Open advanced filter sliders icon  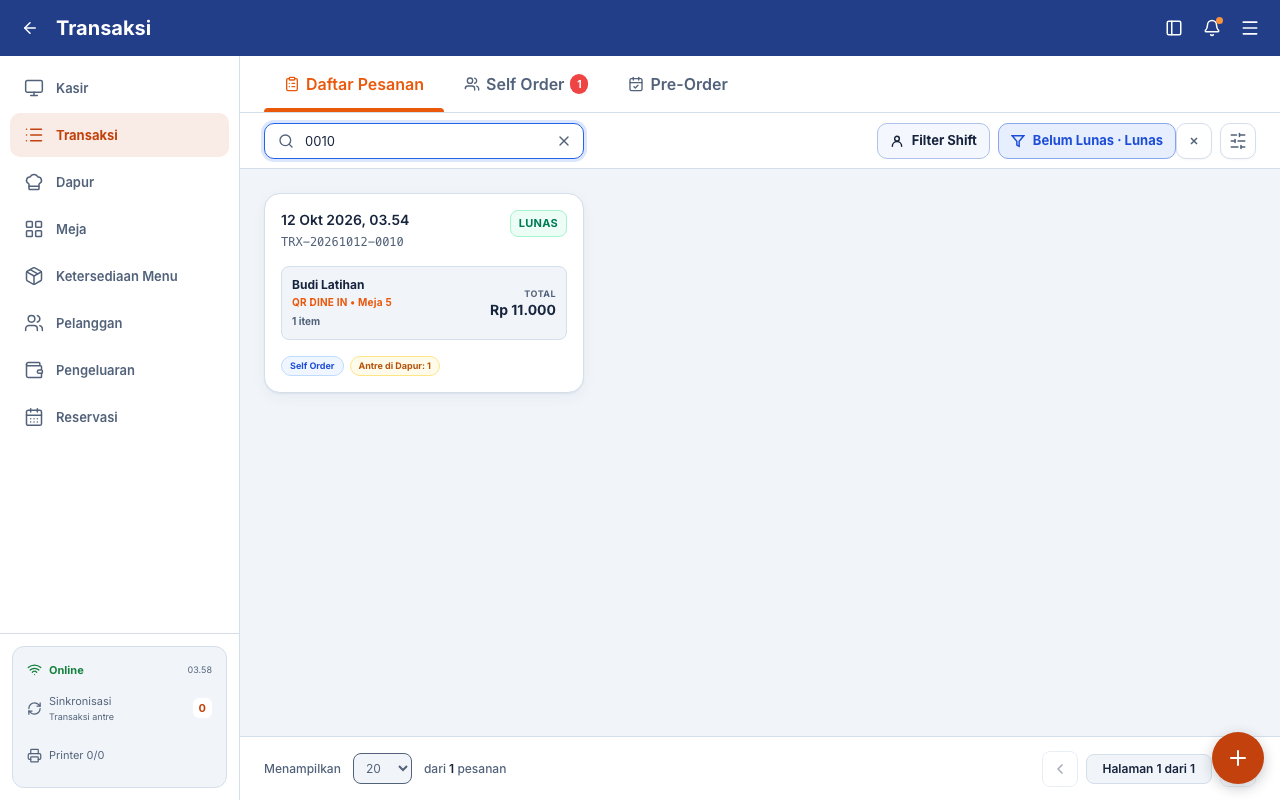[1238, 141]
